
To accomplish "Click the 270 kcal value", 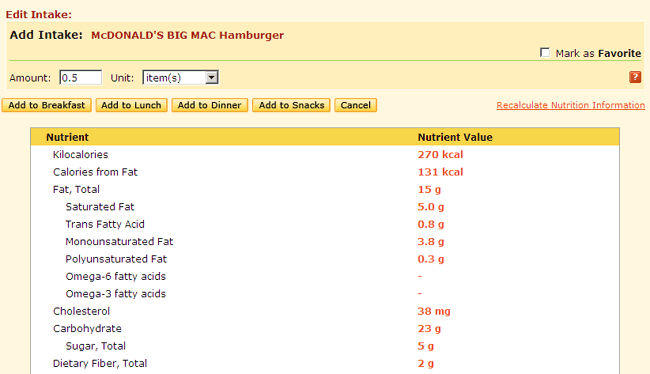I will pyautogui.click(x=440, y=155).
